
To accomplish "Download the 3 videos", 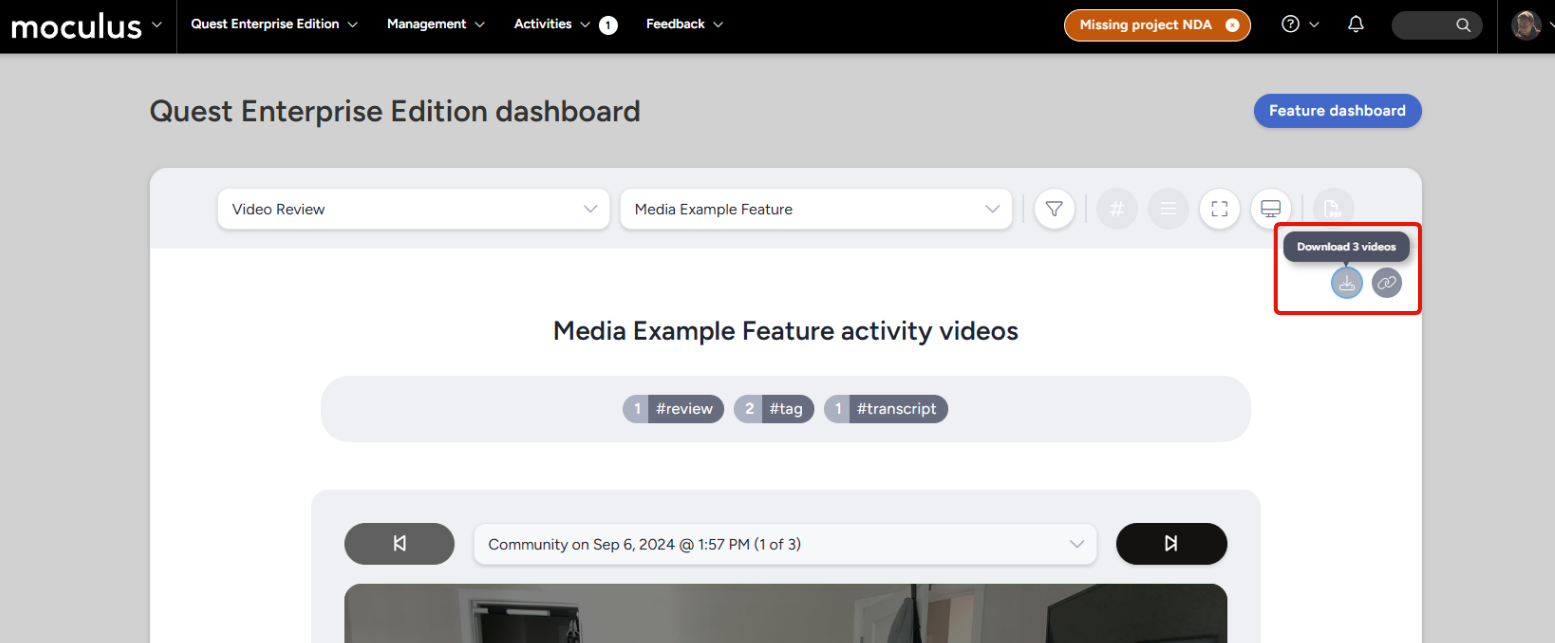I will click(1347, 283).
